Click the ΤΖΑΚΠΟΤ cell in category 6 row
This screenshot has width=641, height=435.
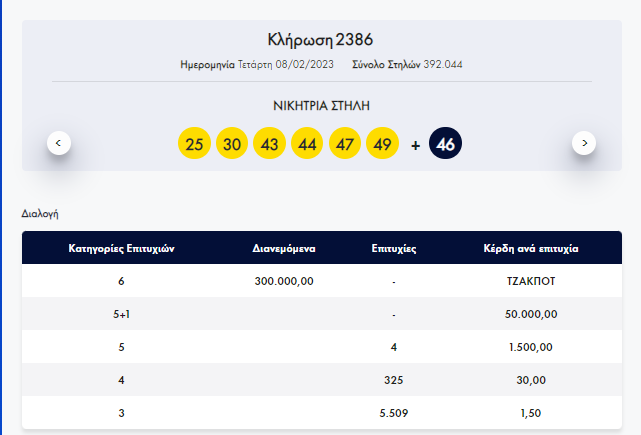coord(531,281)
